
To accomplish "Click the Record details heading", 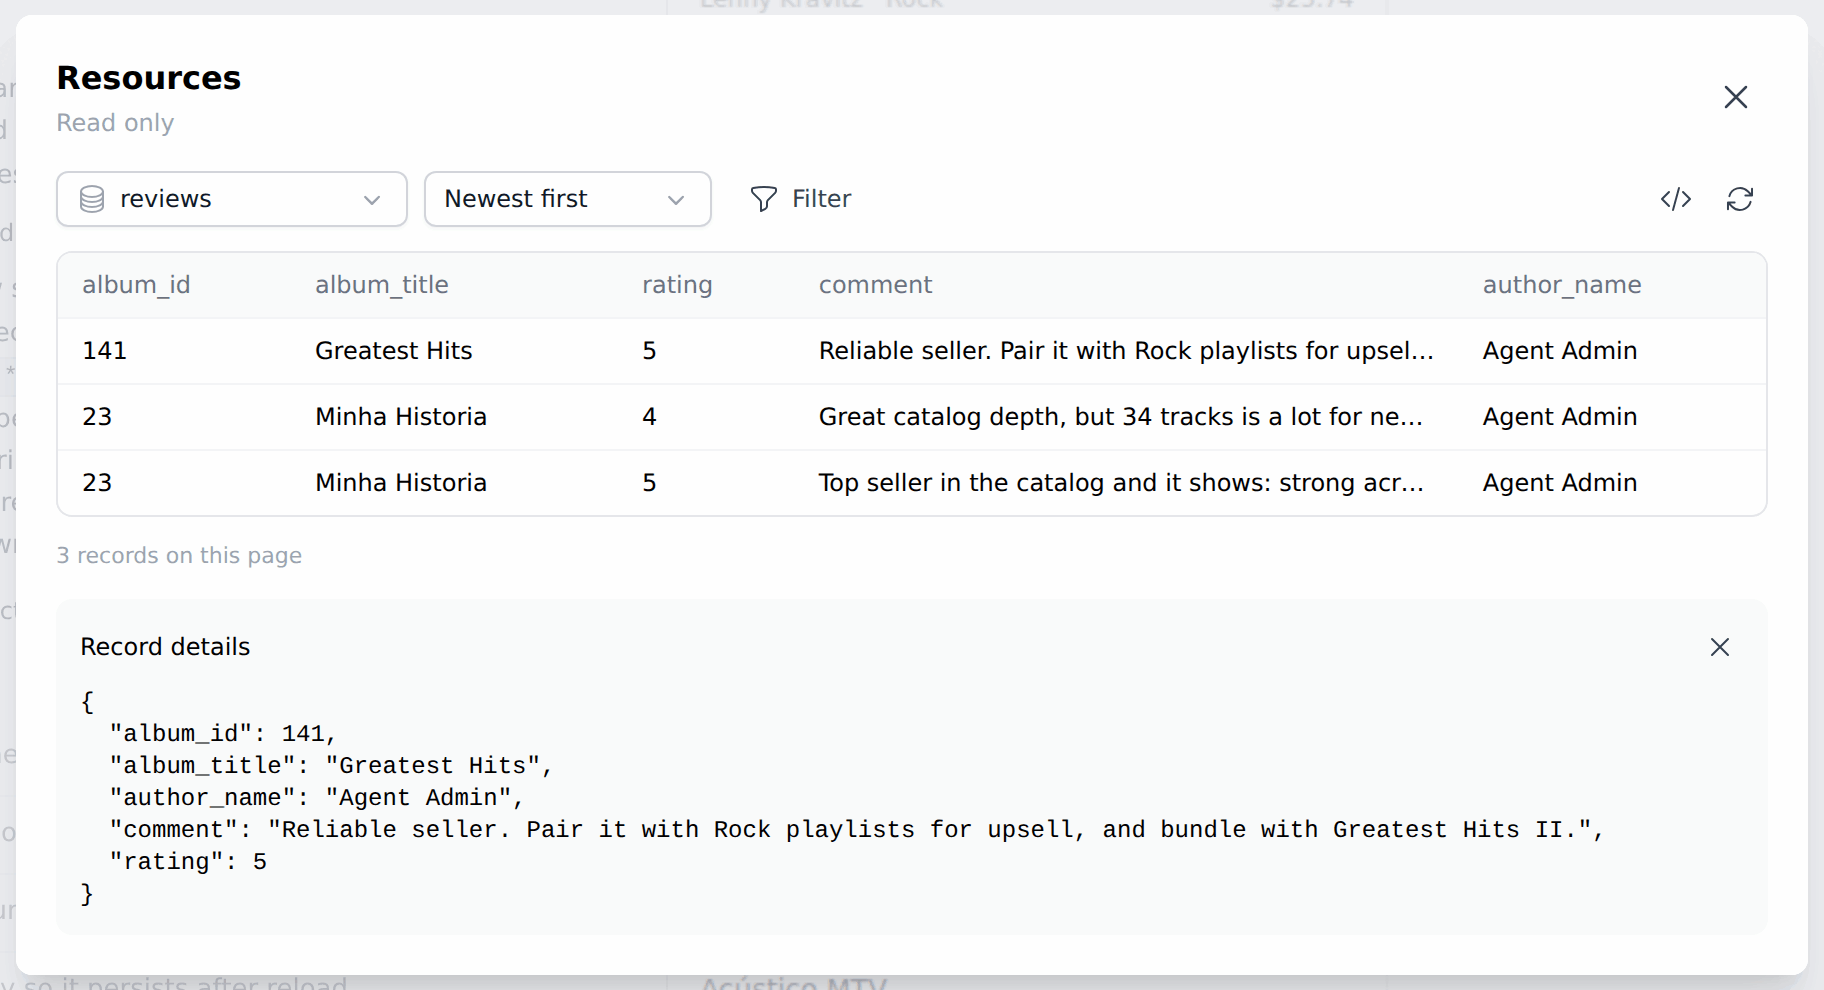I will [165, 647].
